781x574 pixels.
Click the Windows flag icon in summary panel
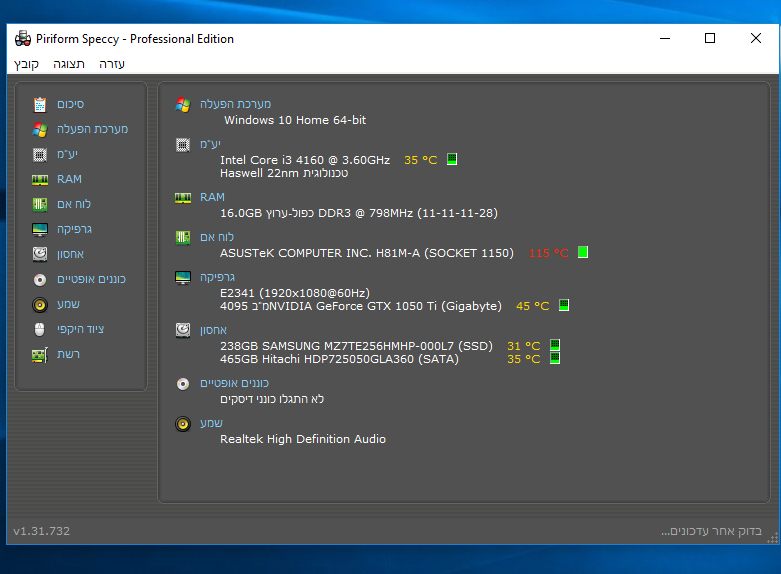tap(183, 105)
